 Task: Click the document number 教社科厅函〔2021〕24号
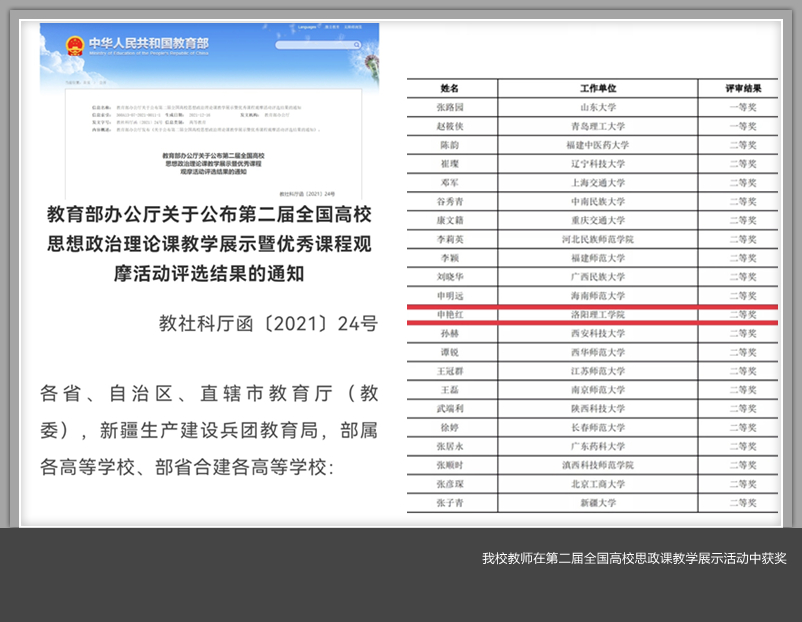click(268, 323)
